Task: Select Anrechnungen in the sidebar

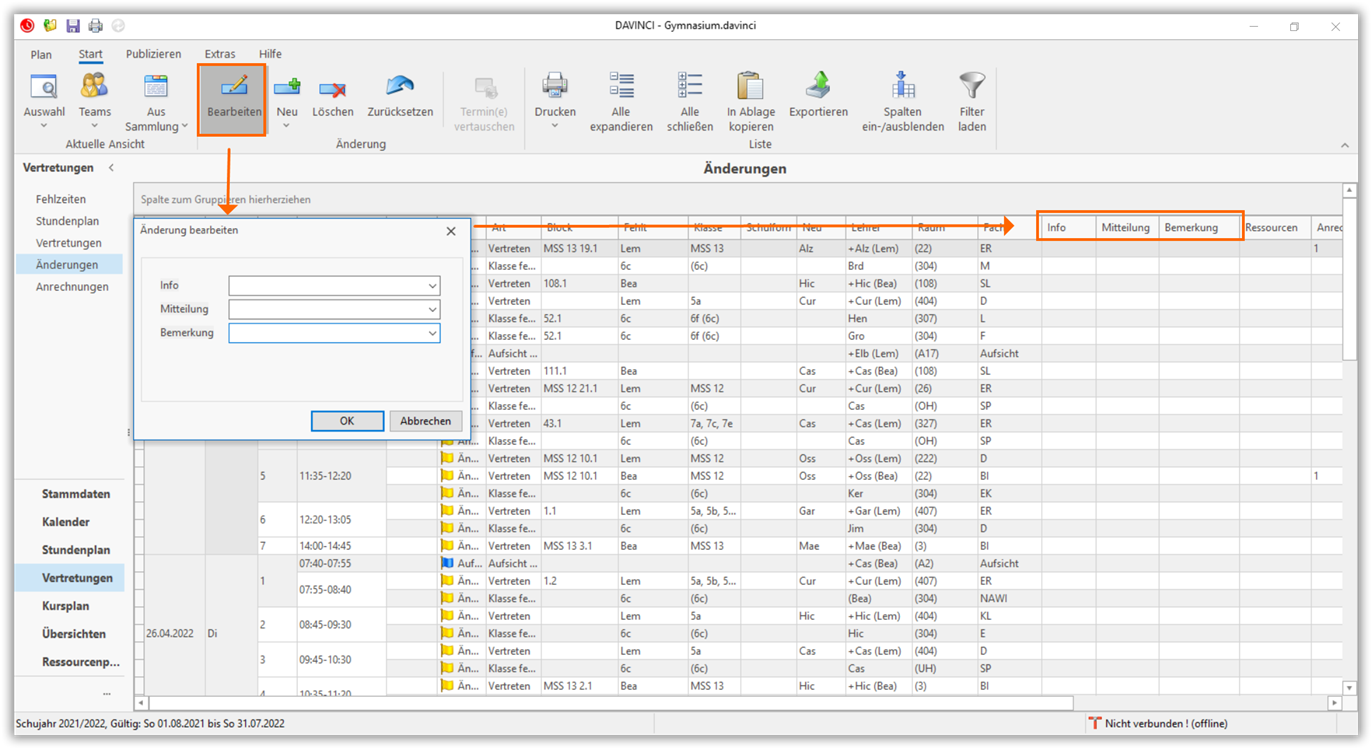Action: pyautogui.click(x=72, y=287)
